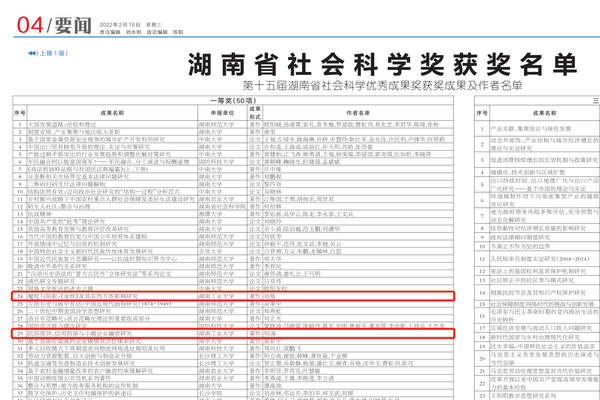Click '湖南工业大学' in row 24
600x400 pixels.
pos(216,296)
